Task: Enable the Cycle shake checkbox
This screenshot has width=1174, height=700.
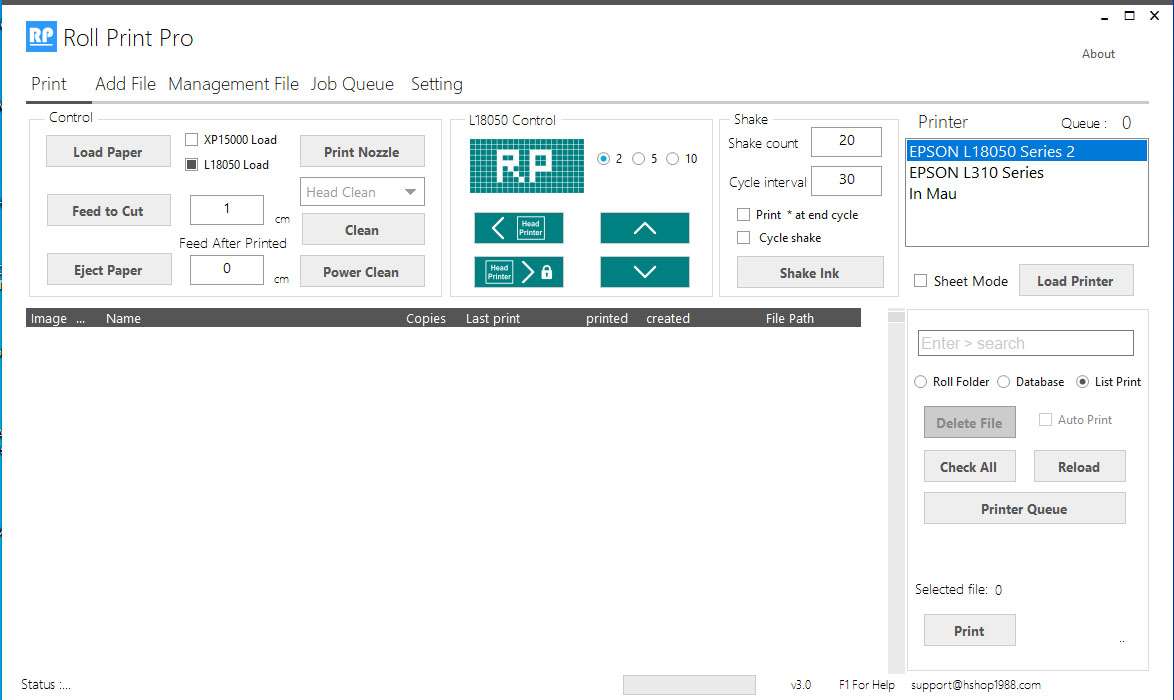Action: click(743, 238)
